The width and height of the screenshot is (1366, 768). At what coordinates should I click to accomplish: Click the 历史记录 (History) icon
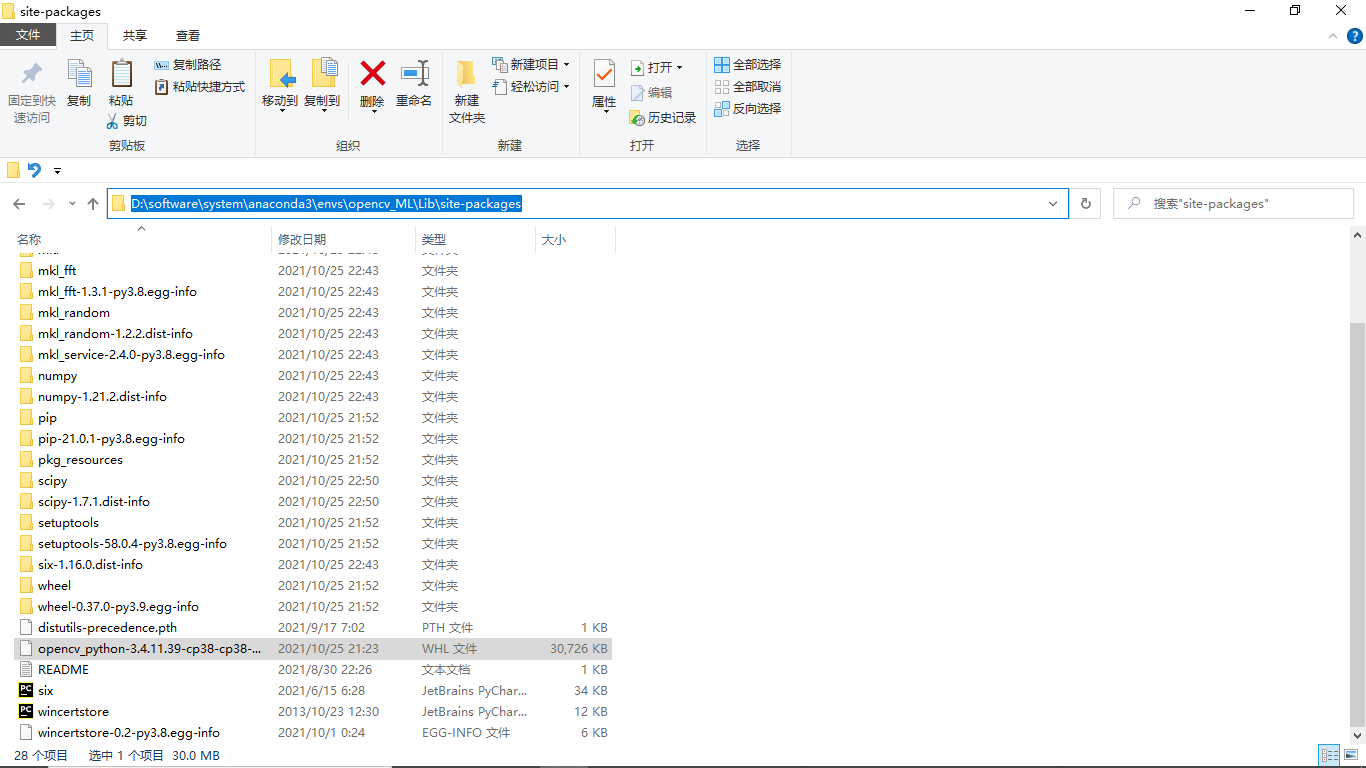(x=662, y=117)
